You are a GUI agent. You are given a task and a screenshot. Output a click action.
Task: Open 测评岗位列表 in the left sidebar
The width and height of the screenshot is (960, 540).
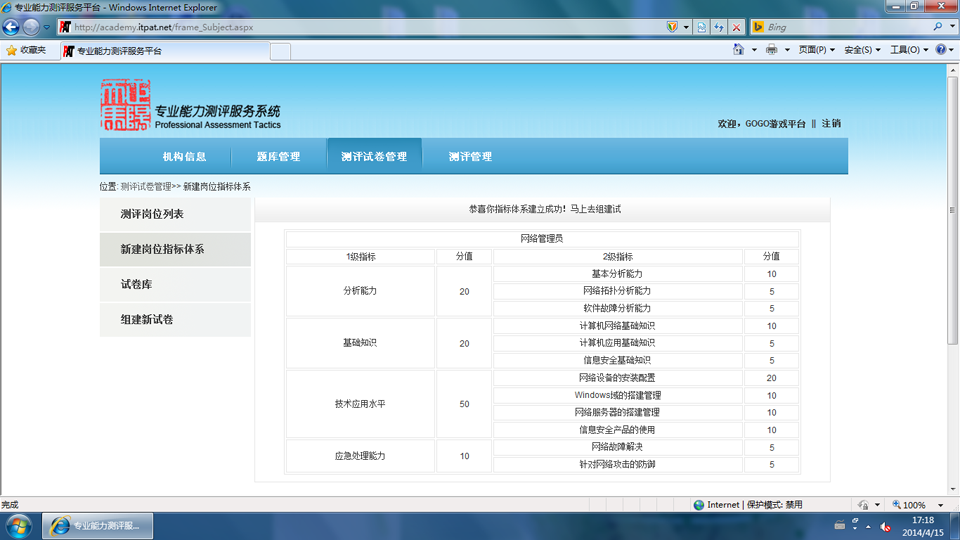coord(175,214)
